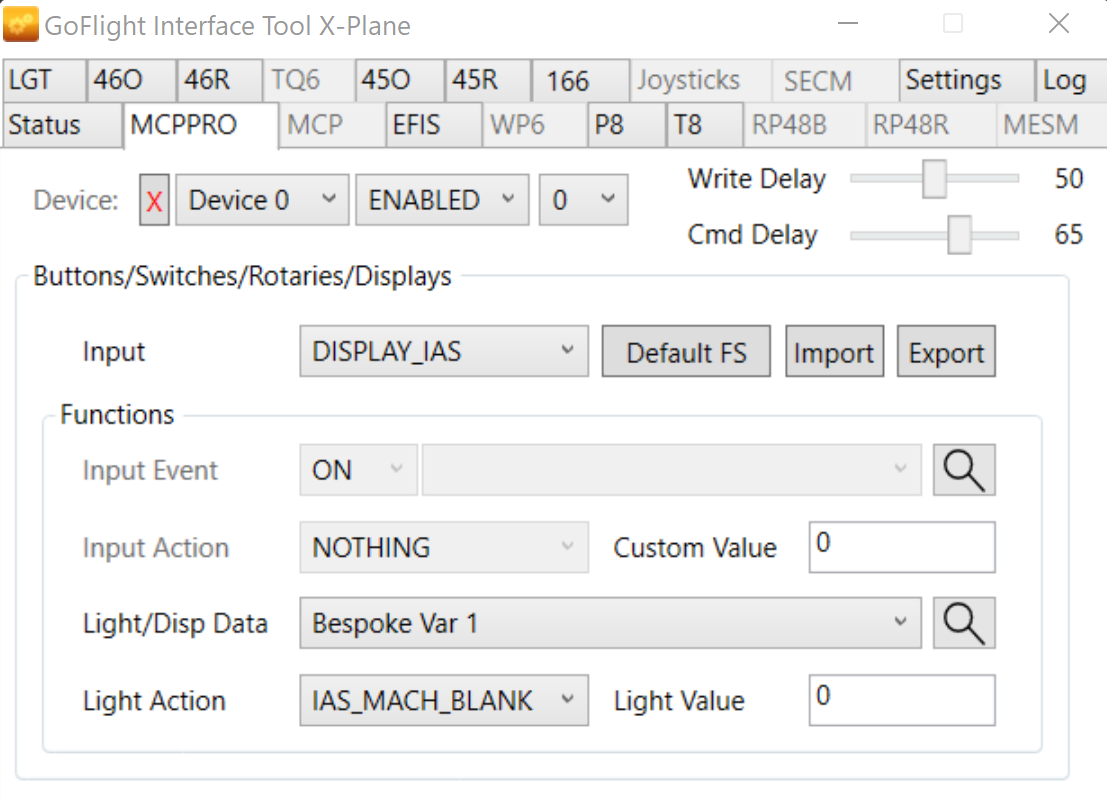Click the Custom Value input field
The height and width of the screenshot is (801, 1107).
[x=902, y=548]
